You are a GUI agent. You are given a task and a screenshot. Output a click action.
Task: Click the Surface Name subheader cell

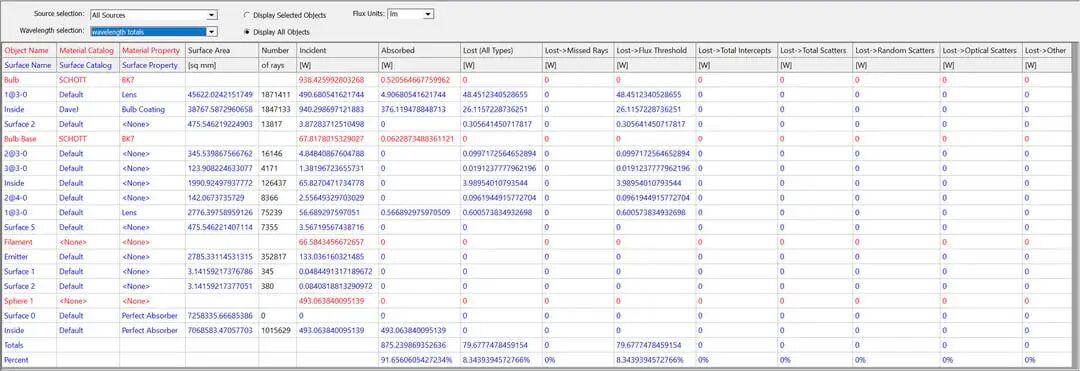point(28,65)
